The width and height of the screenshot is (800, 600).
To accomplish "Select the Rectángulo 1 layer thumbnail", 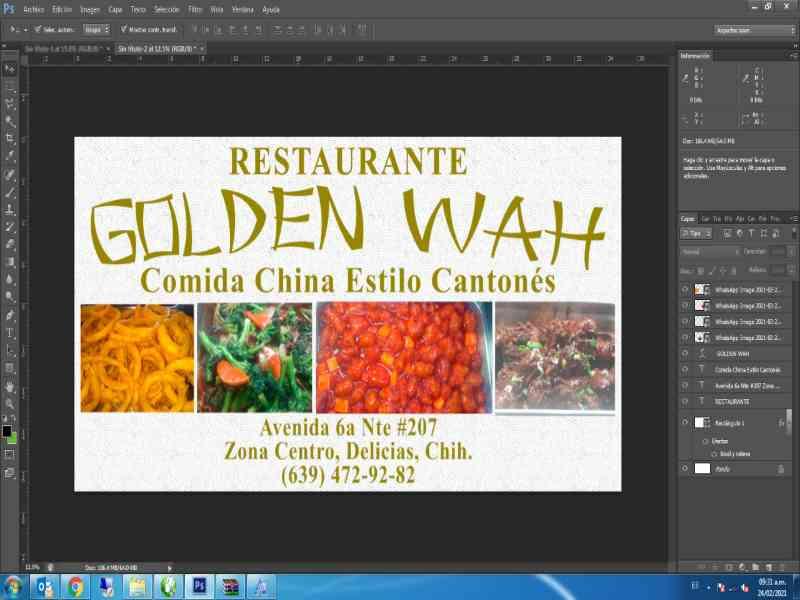I will click(701, 423).
